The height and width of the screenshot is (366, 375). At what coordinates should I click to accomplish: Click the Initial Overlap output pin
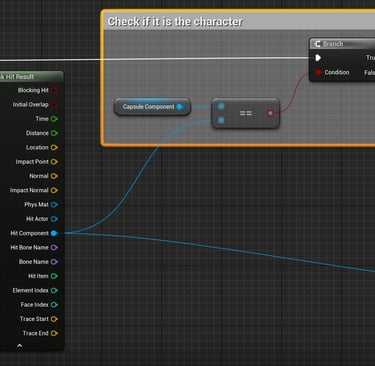tap(54, 105)
